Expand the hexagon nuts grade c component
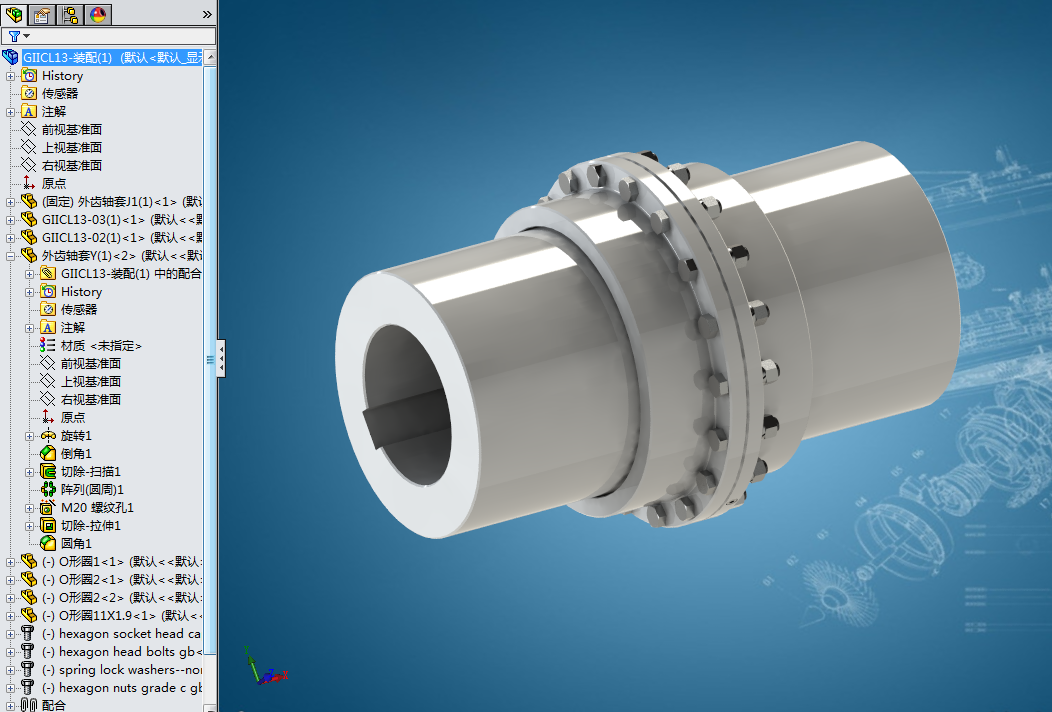The image size is (1052, 712). [10, 689]
